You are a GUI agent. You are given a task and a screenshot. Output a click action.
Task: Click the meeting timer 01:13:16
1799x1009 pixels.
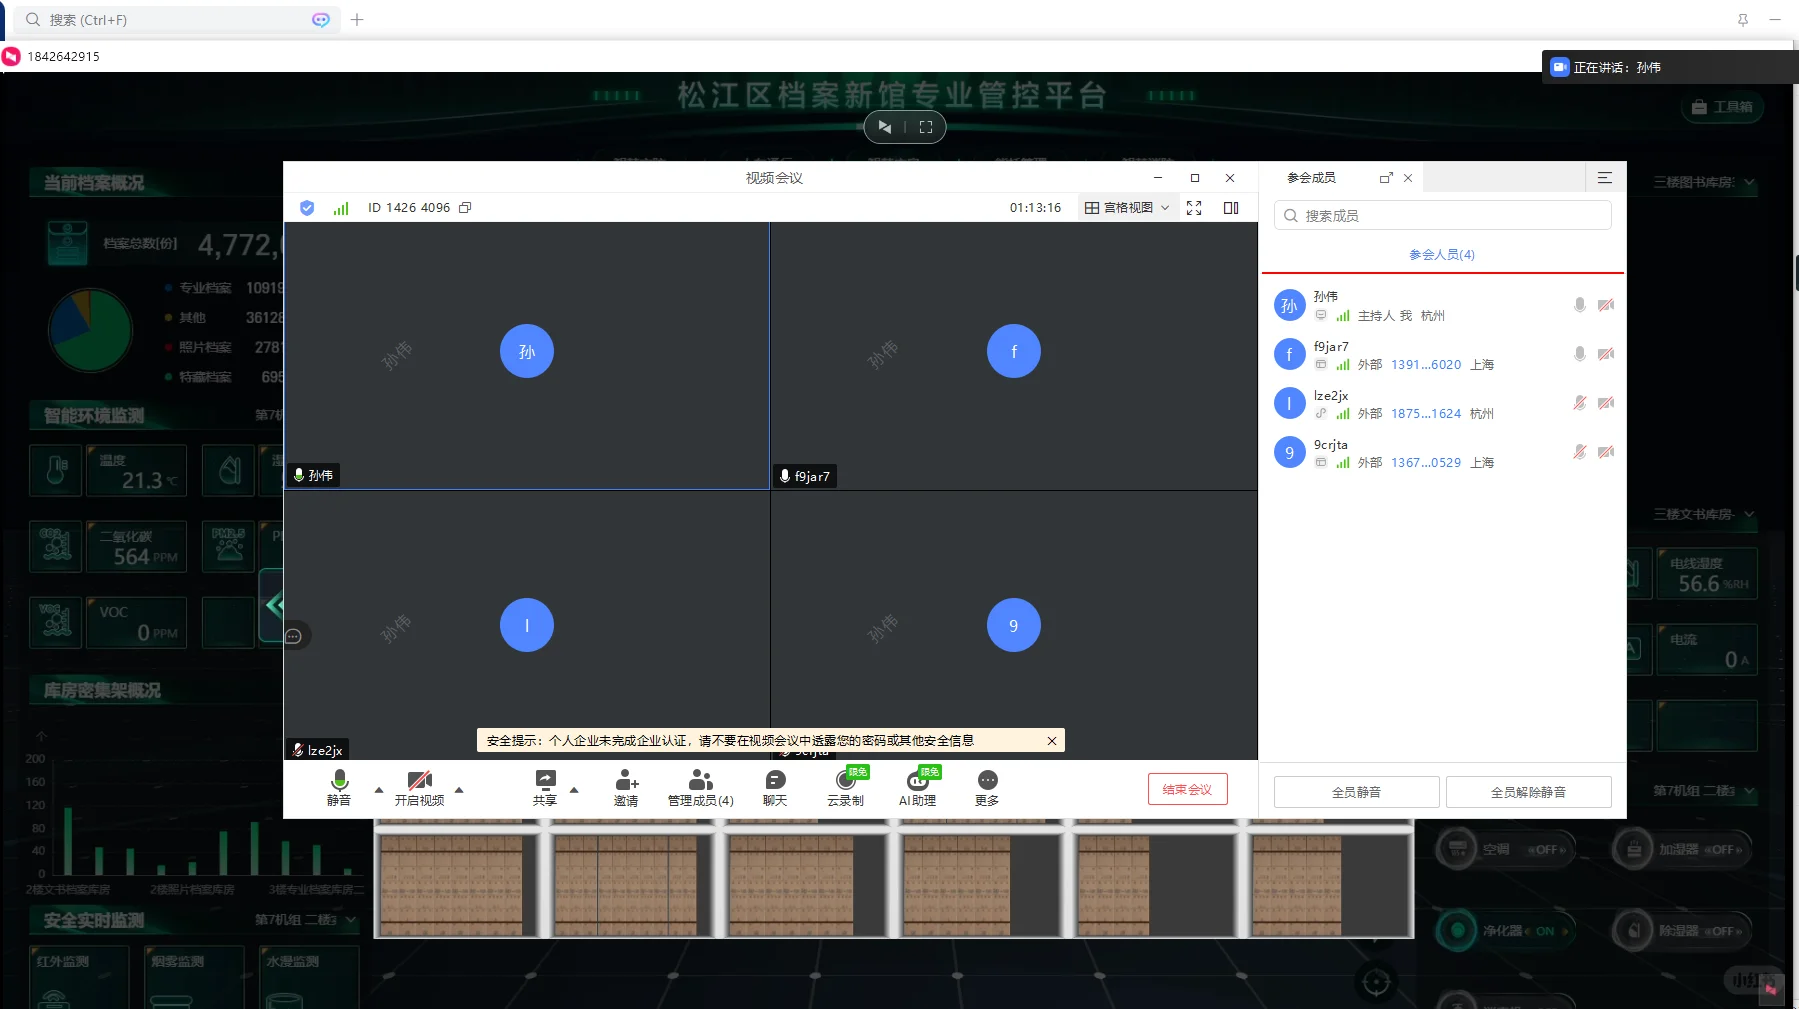tap(1035, 208)
